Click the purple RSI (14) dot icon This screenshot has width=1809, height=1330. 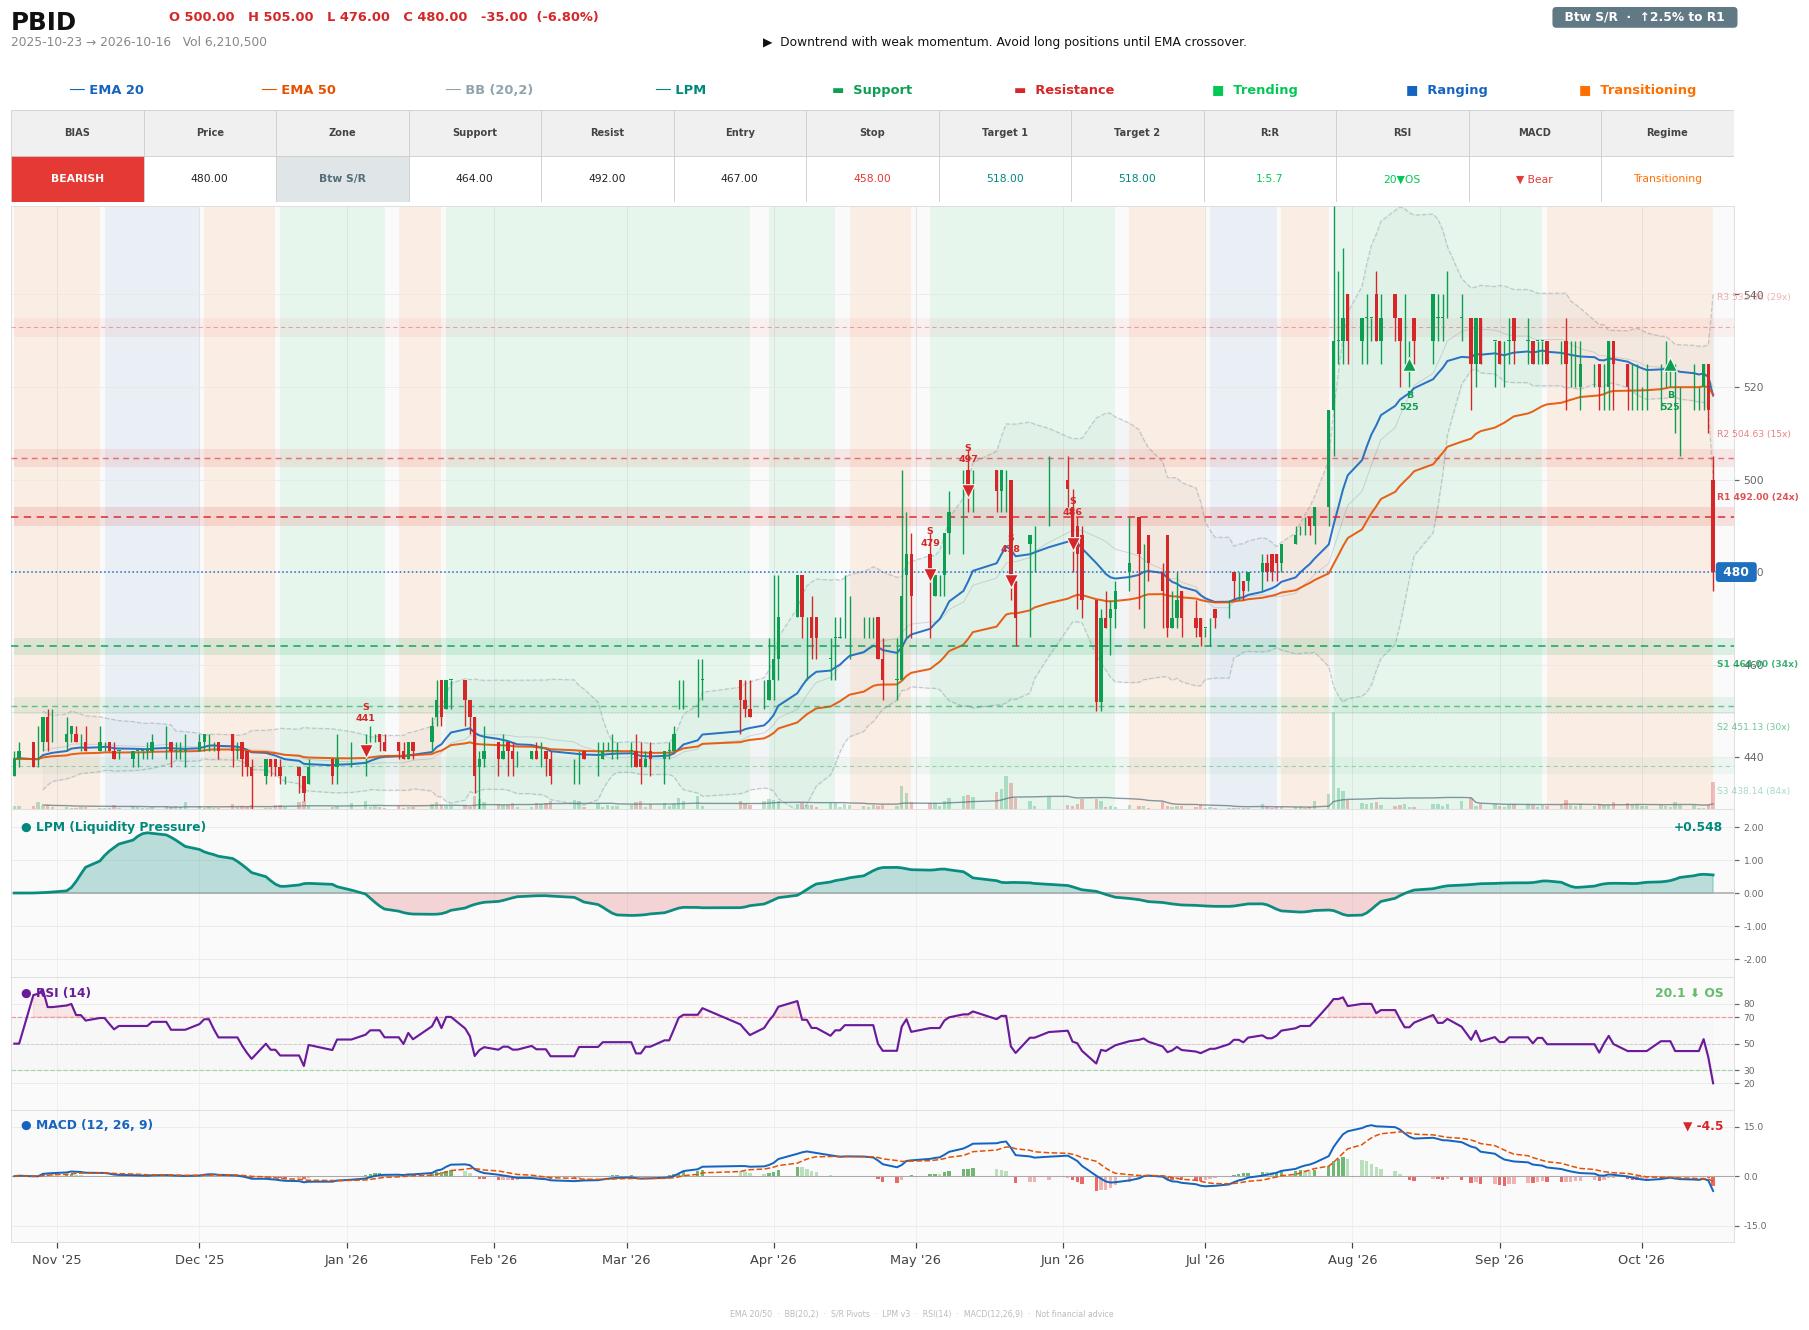coord(26,993)
